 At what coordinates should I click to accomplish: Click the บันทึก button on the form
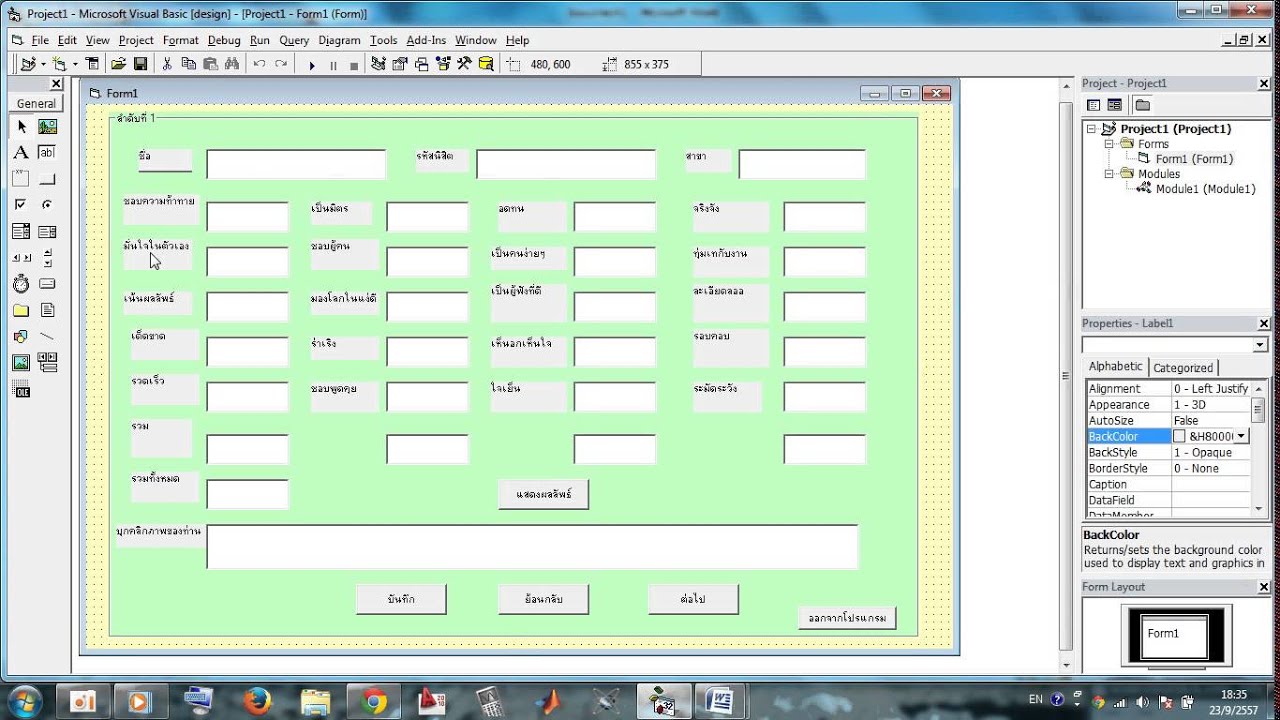tap(401, 599)
